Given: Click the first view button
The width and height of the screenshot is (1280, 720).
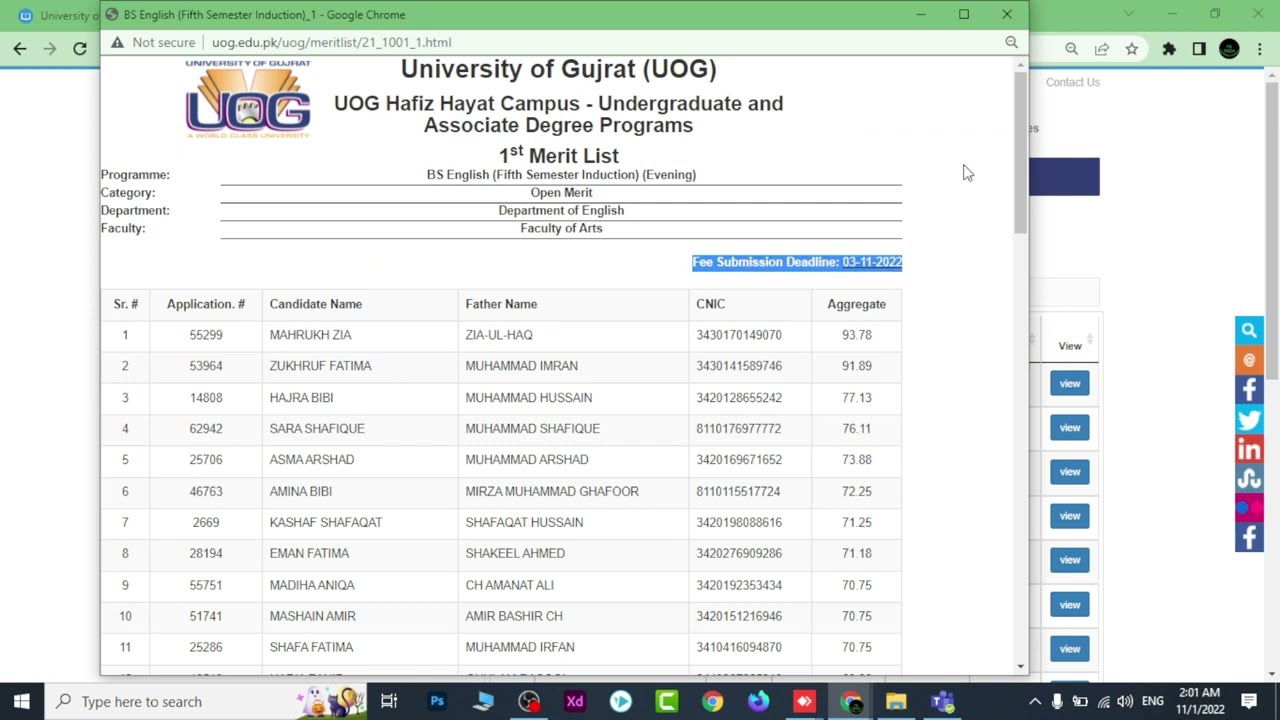Looking at the screenshot, I should pyautogui.click(x=1069, y=383).
